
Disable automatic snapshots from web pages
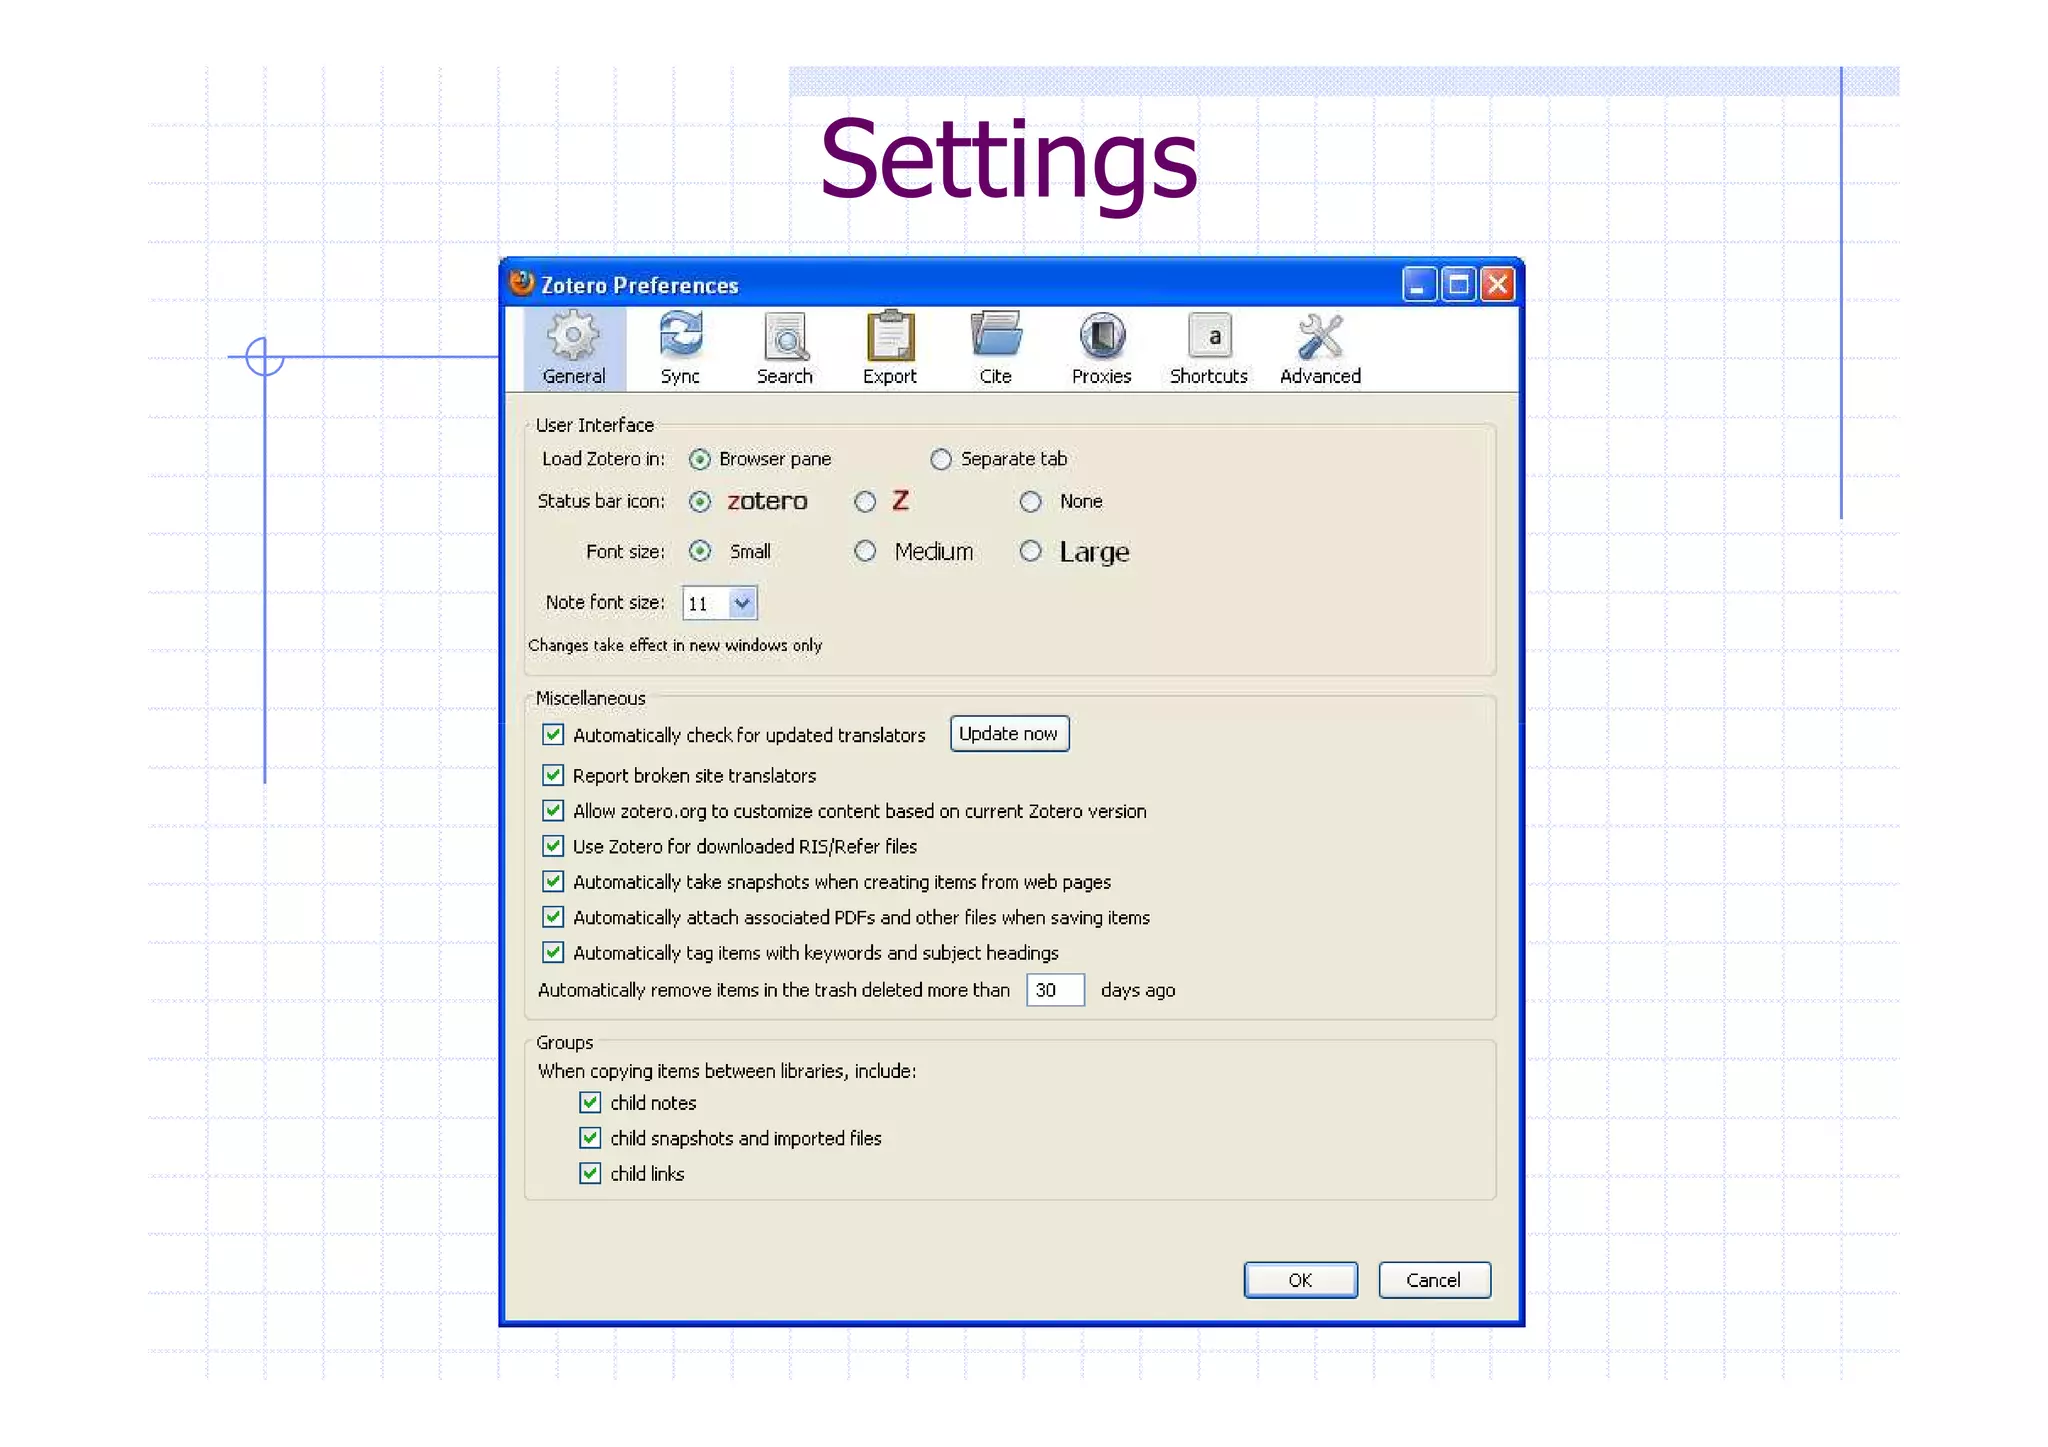tap(553, 881)
